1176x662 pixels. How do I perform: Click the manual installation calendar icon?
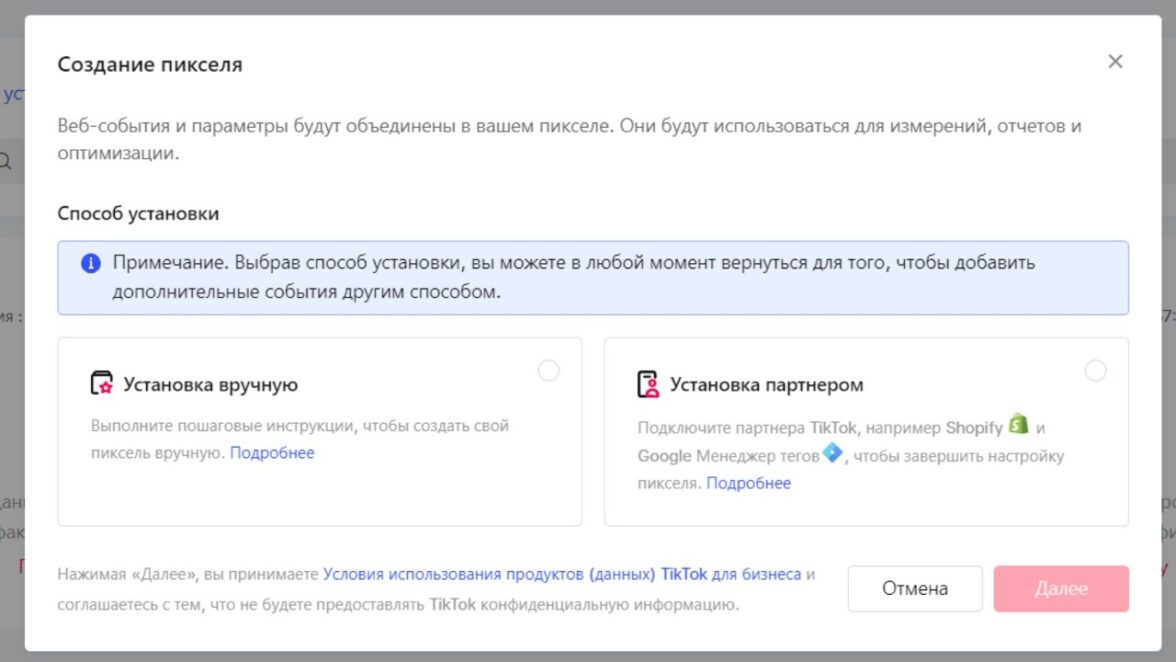click(x=102, y=384)
